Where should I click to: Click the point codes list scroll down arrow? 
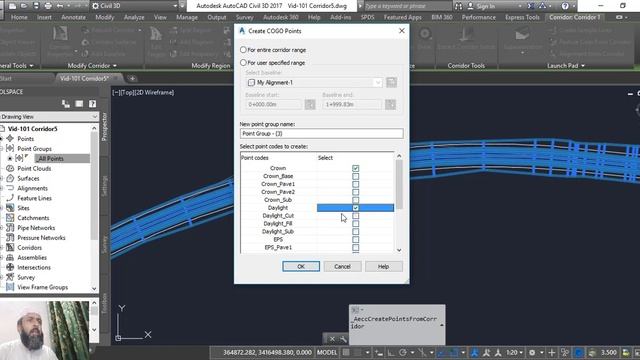pyautogui.click(x=399, y=250)
